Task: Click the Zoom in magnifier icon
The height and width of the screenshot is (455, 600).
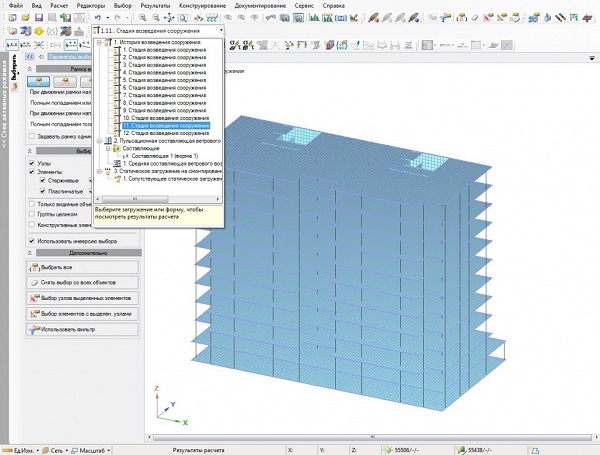Action: click(142, 18)
